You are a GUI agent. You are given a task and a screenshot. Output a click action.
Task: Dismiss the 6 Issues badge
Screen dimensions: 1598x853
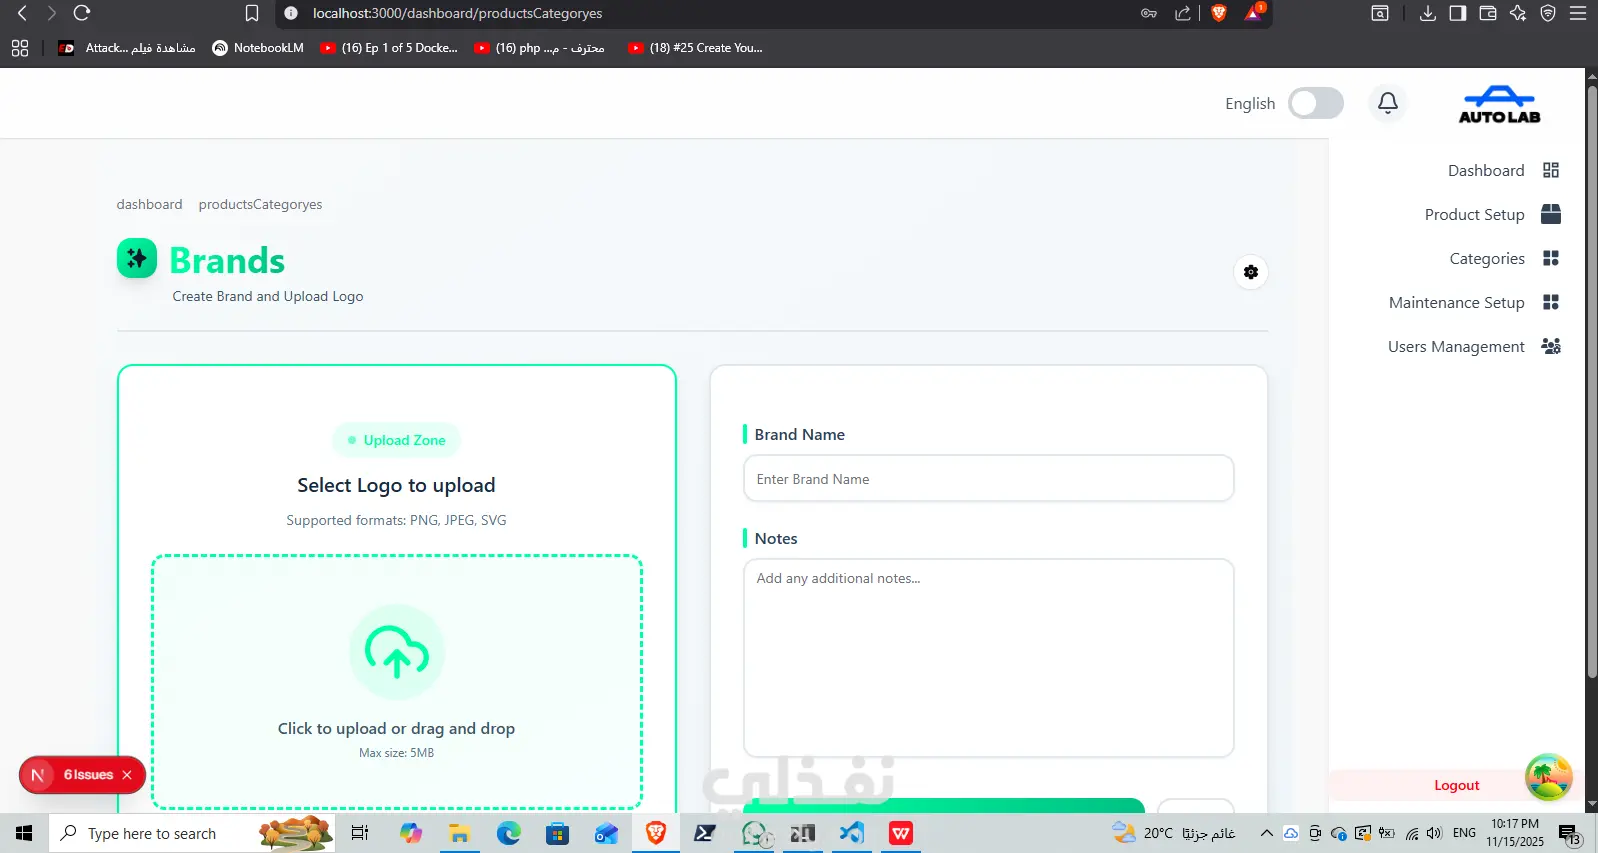point(127,775)
